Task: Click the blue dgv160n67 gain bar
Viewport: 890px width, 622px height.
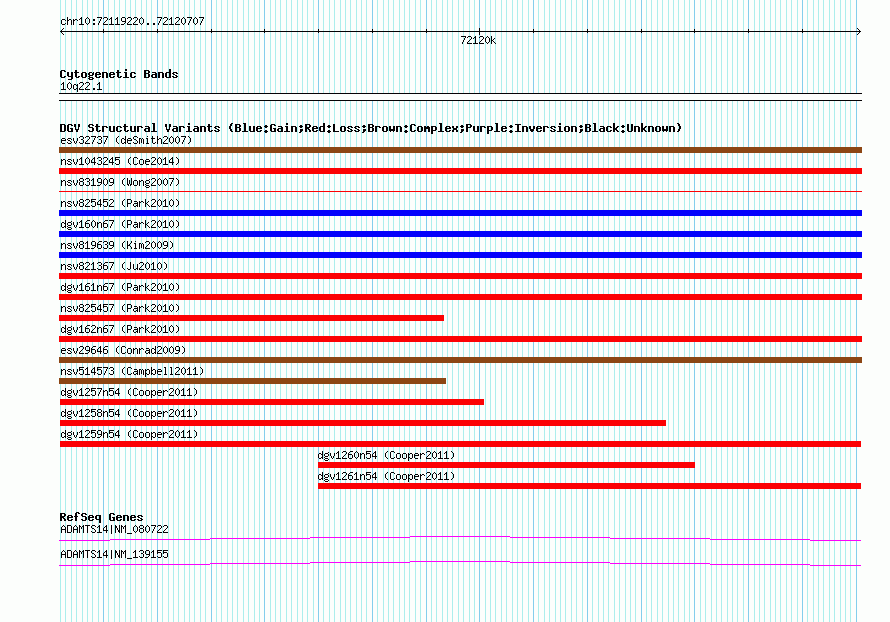Action: tap(460, 234)
